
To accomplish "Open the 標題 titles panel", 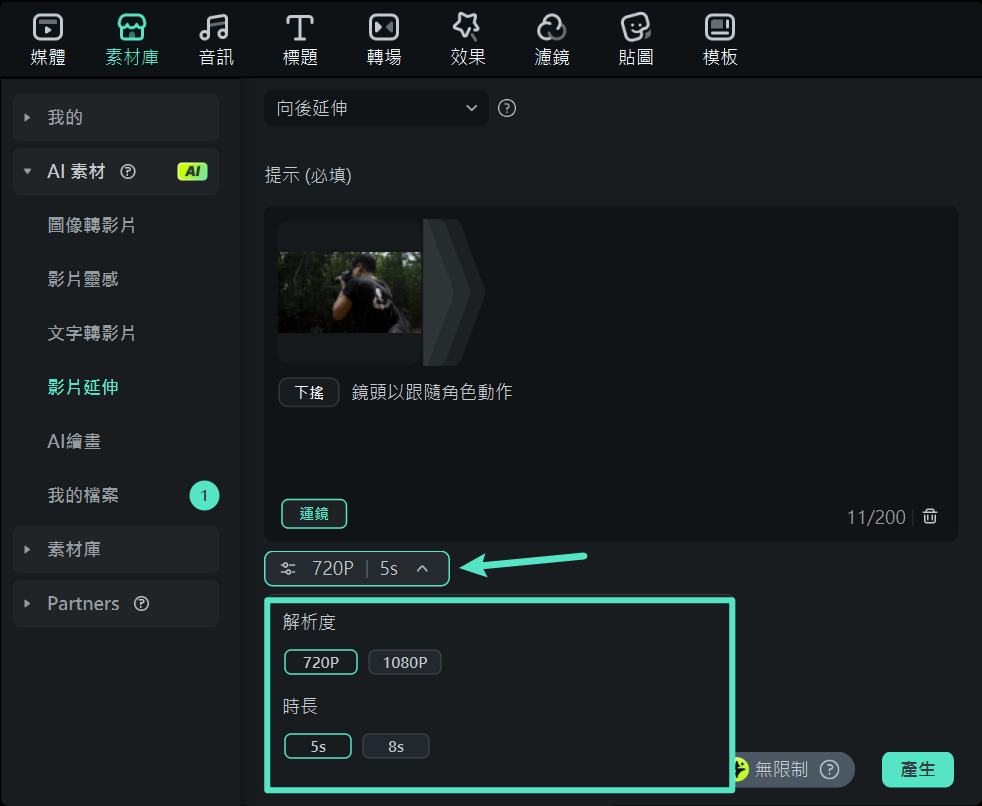I will click(x=299, y=38).
